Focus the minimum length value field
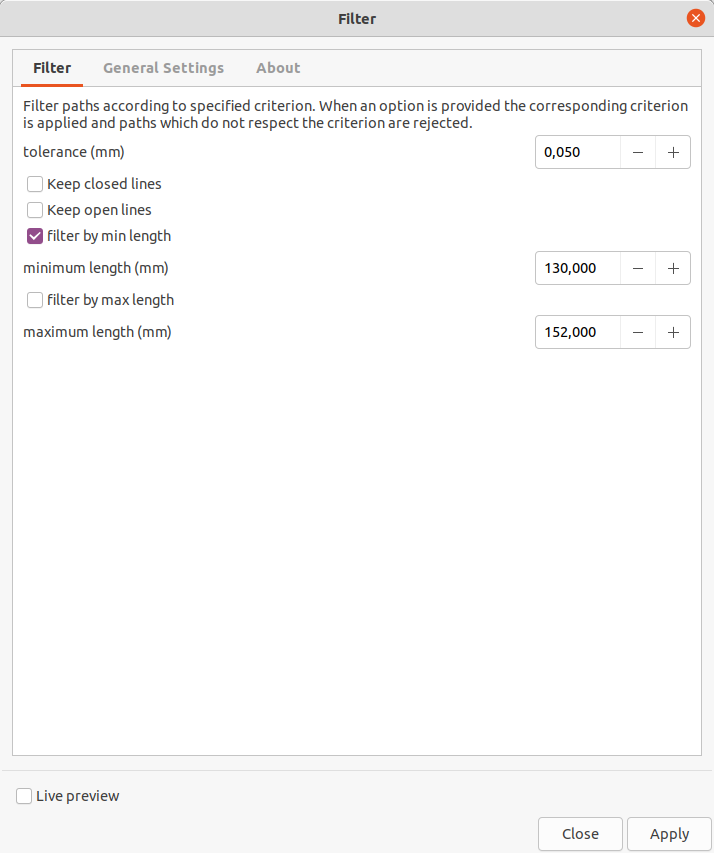 pyautogui.click(x=578, y=268)
